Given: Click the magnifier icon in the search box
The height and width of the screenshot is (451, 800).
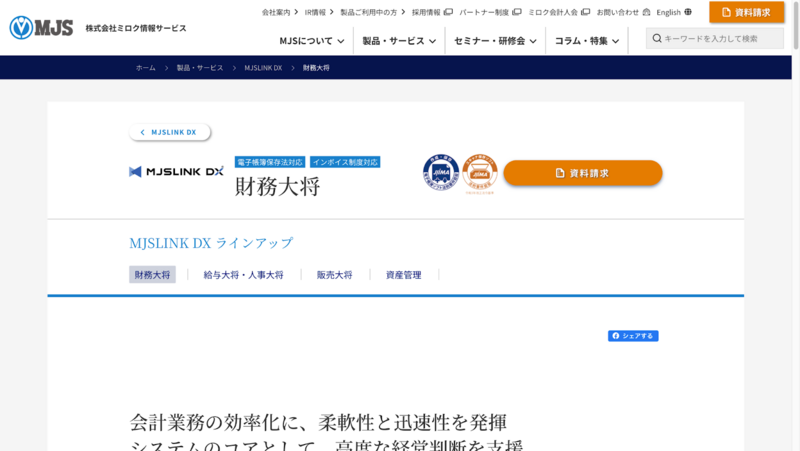Looking at the screenshot, I should click(x=657, y=38).
